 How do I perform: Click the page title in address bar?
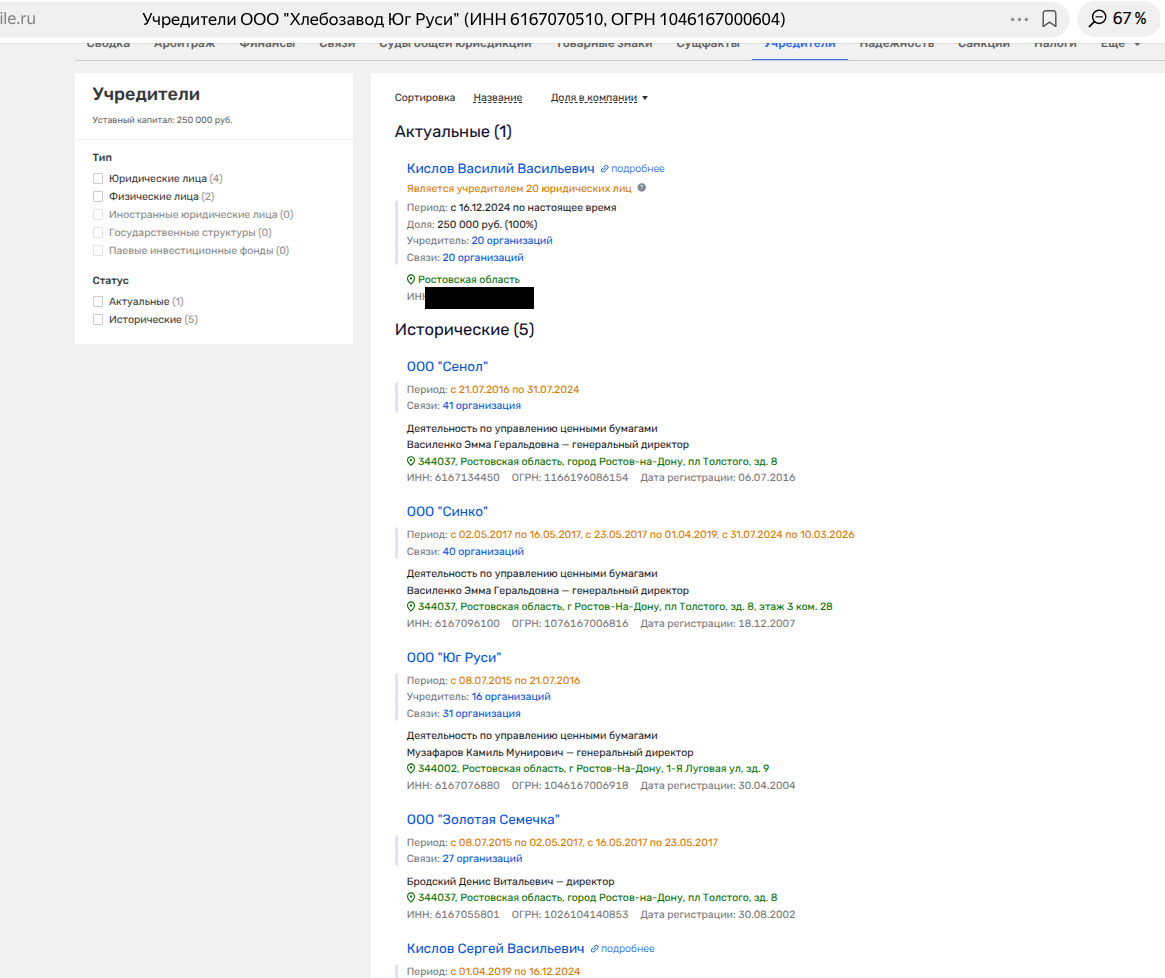[463, 19]
